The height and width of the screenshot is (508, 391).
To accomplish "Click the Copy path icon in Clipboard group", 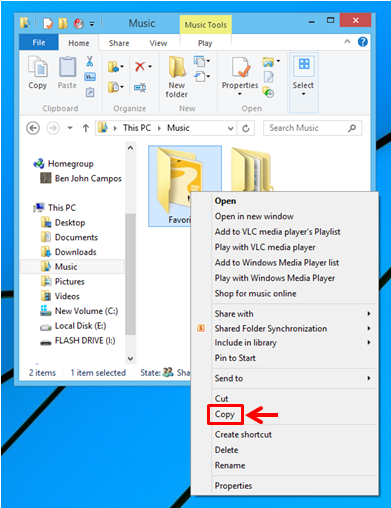I will 90,77.
